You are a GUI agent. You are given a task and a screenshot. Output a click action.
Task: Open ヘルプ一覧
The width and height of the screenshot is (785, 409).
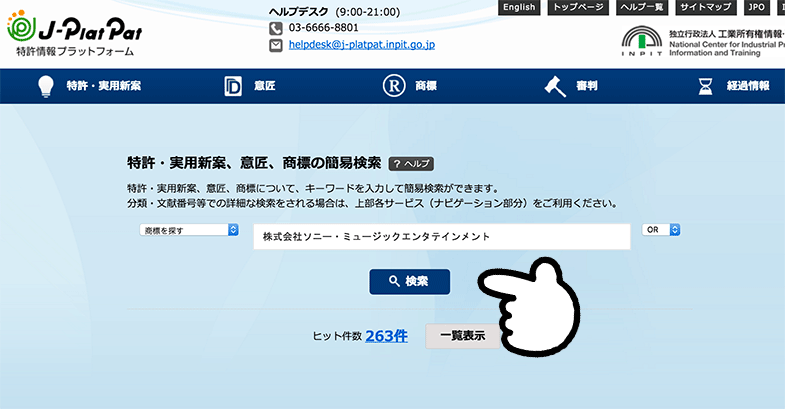click(642, 7)
